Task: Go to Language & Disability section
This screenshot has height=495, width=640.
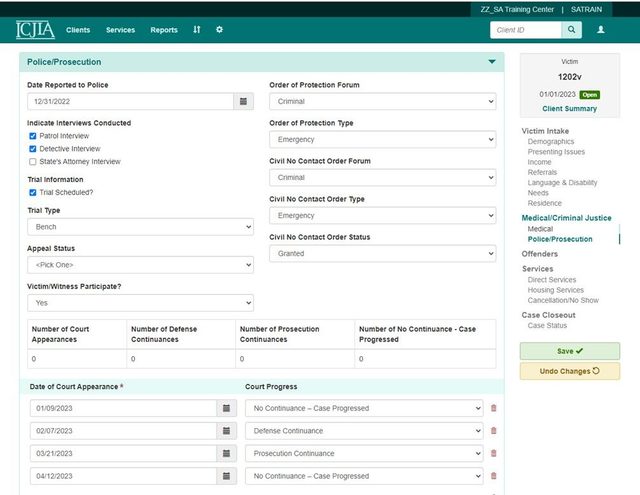Action: pos(562,182)
